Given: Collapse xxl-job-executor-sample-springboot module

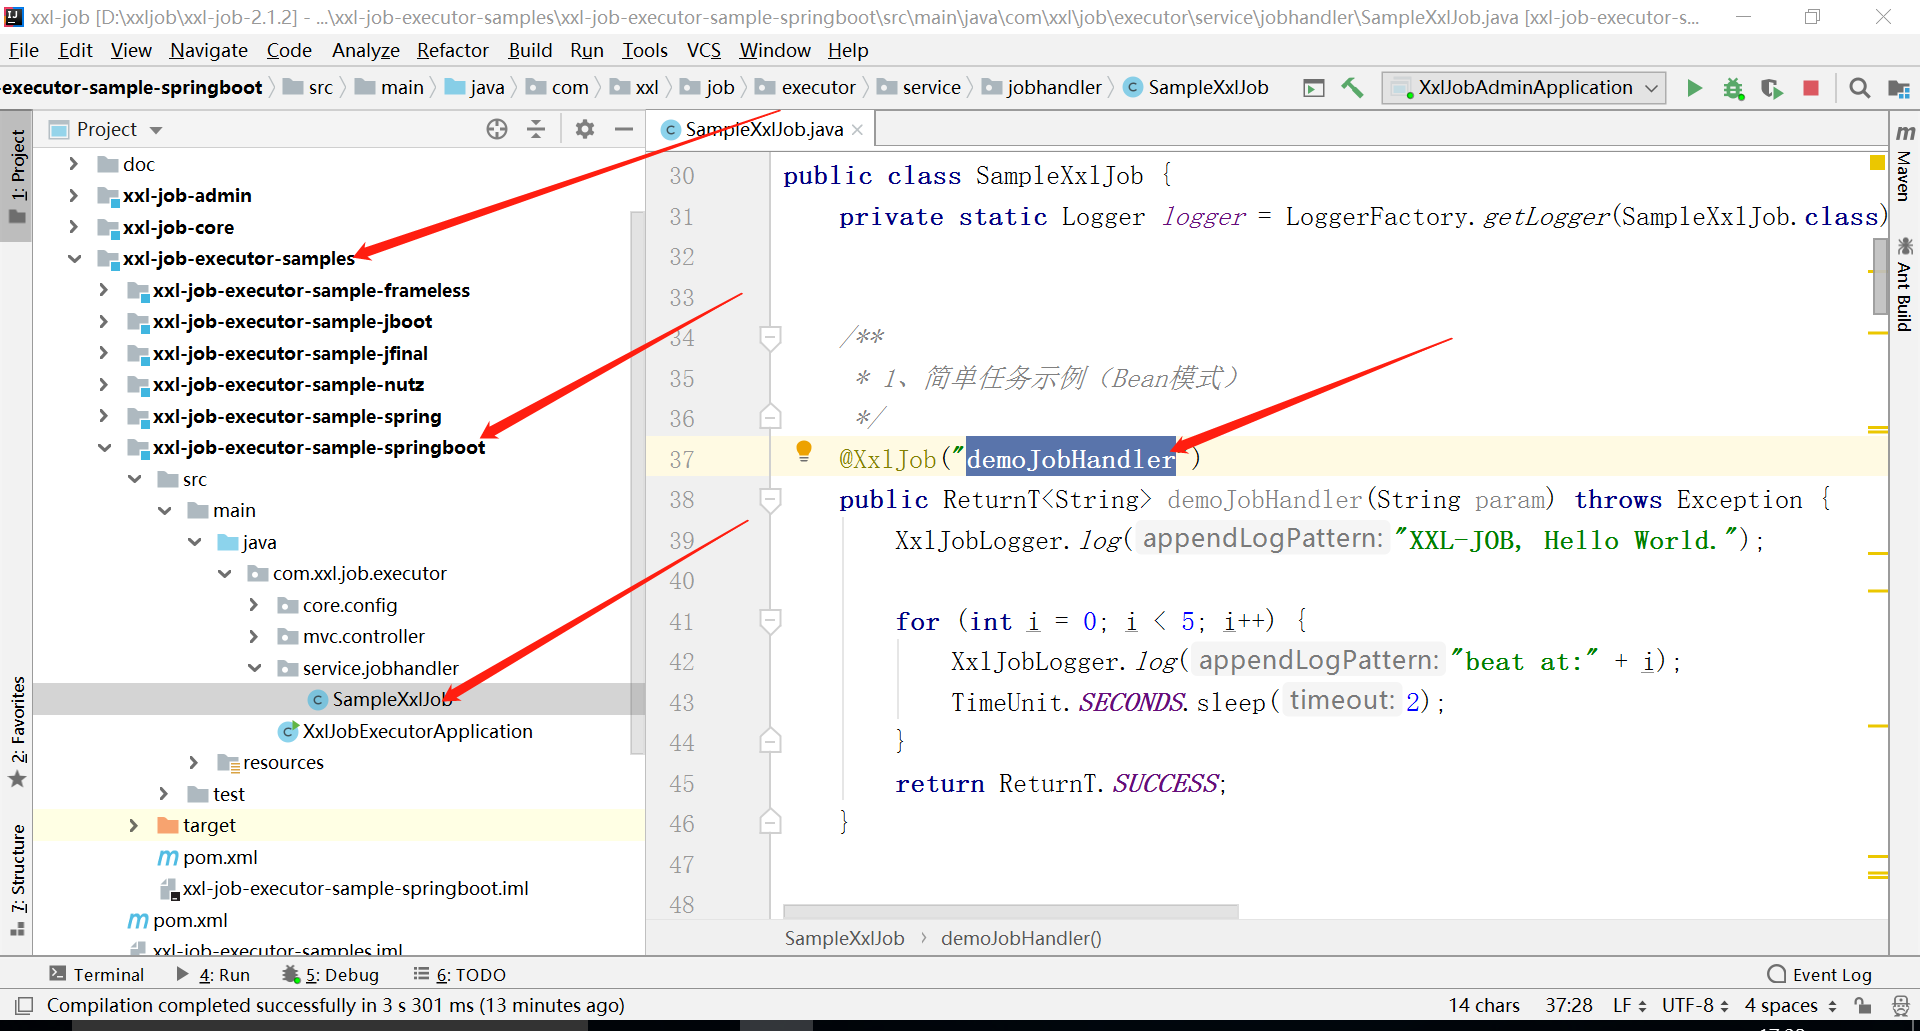Looking at the screenshot, I should pyautogui.click(x=104, y=447).
